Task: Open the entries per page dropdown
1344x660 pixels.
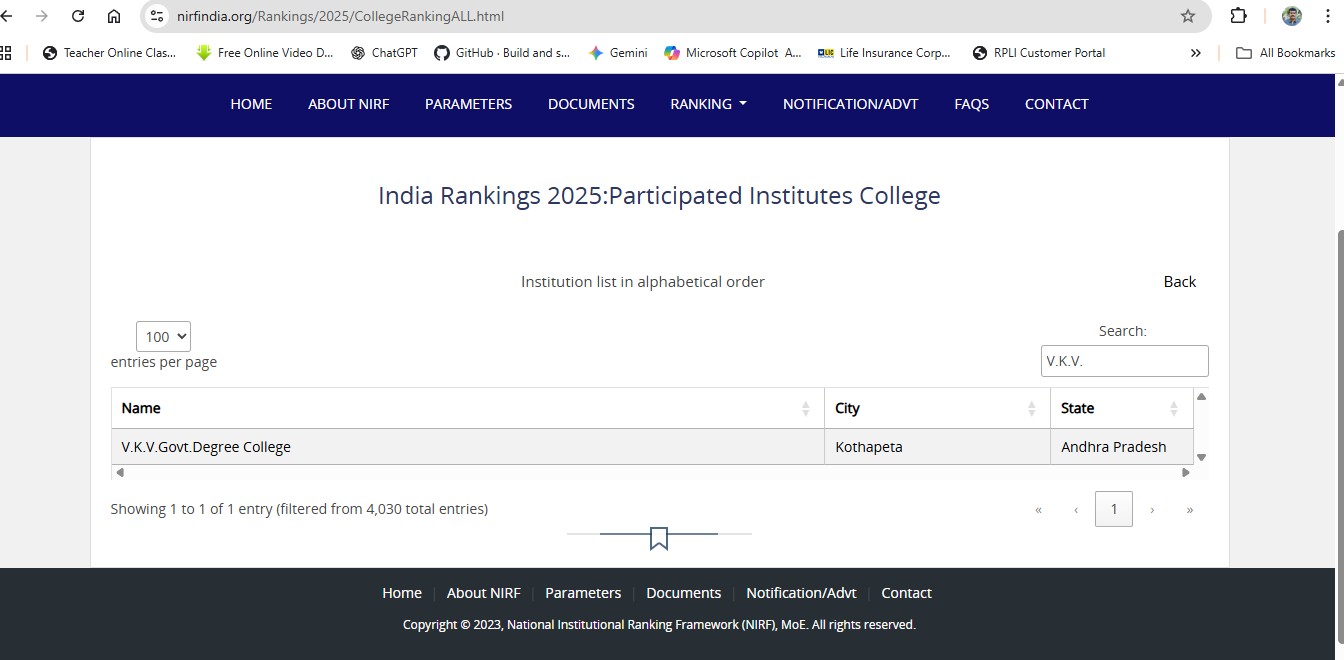Action: [163, 337]
